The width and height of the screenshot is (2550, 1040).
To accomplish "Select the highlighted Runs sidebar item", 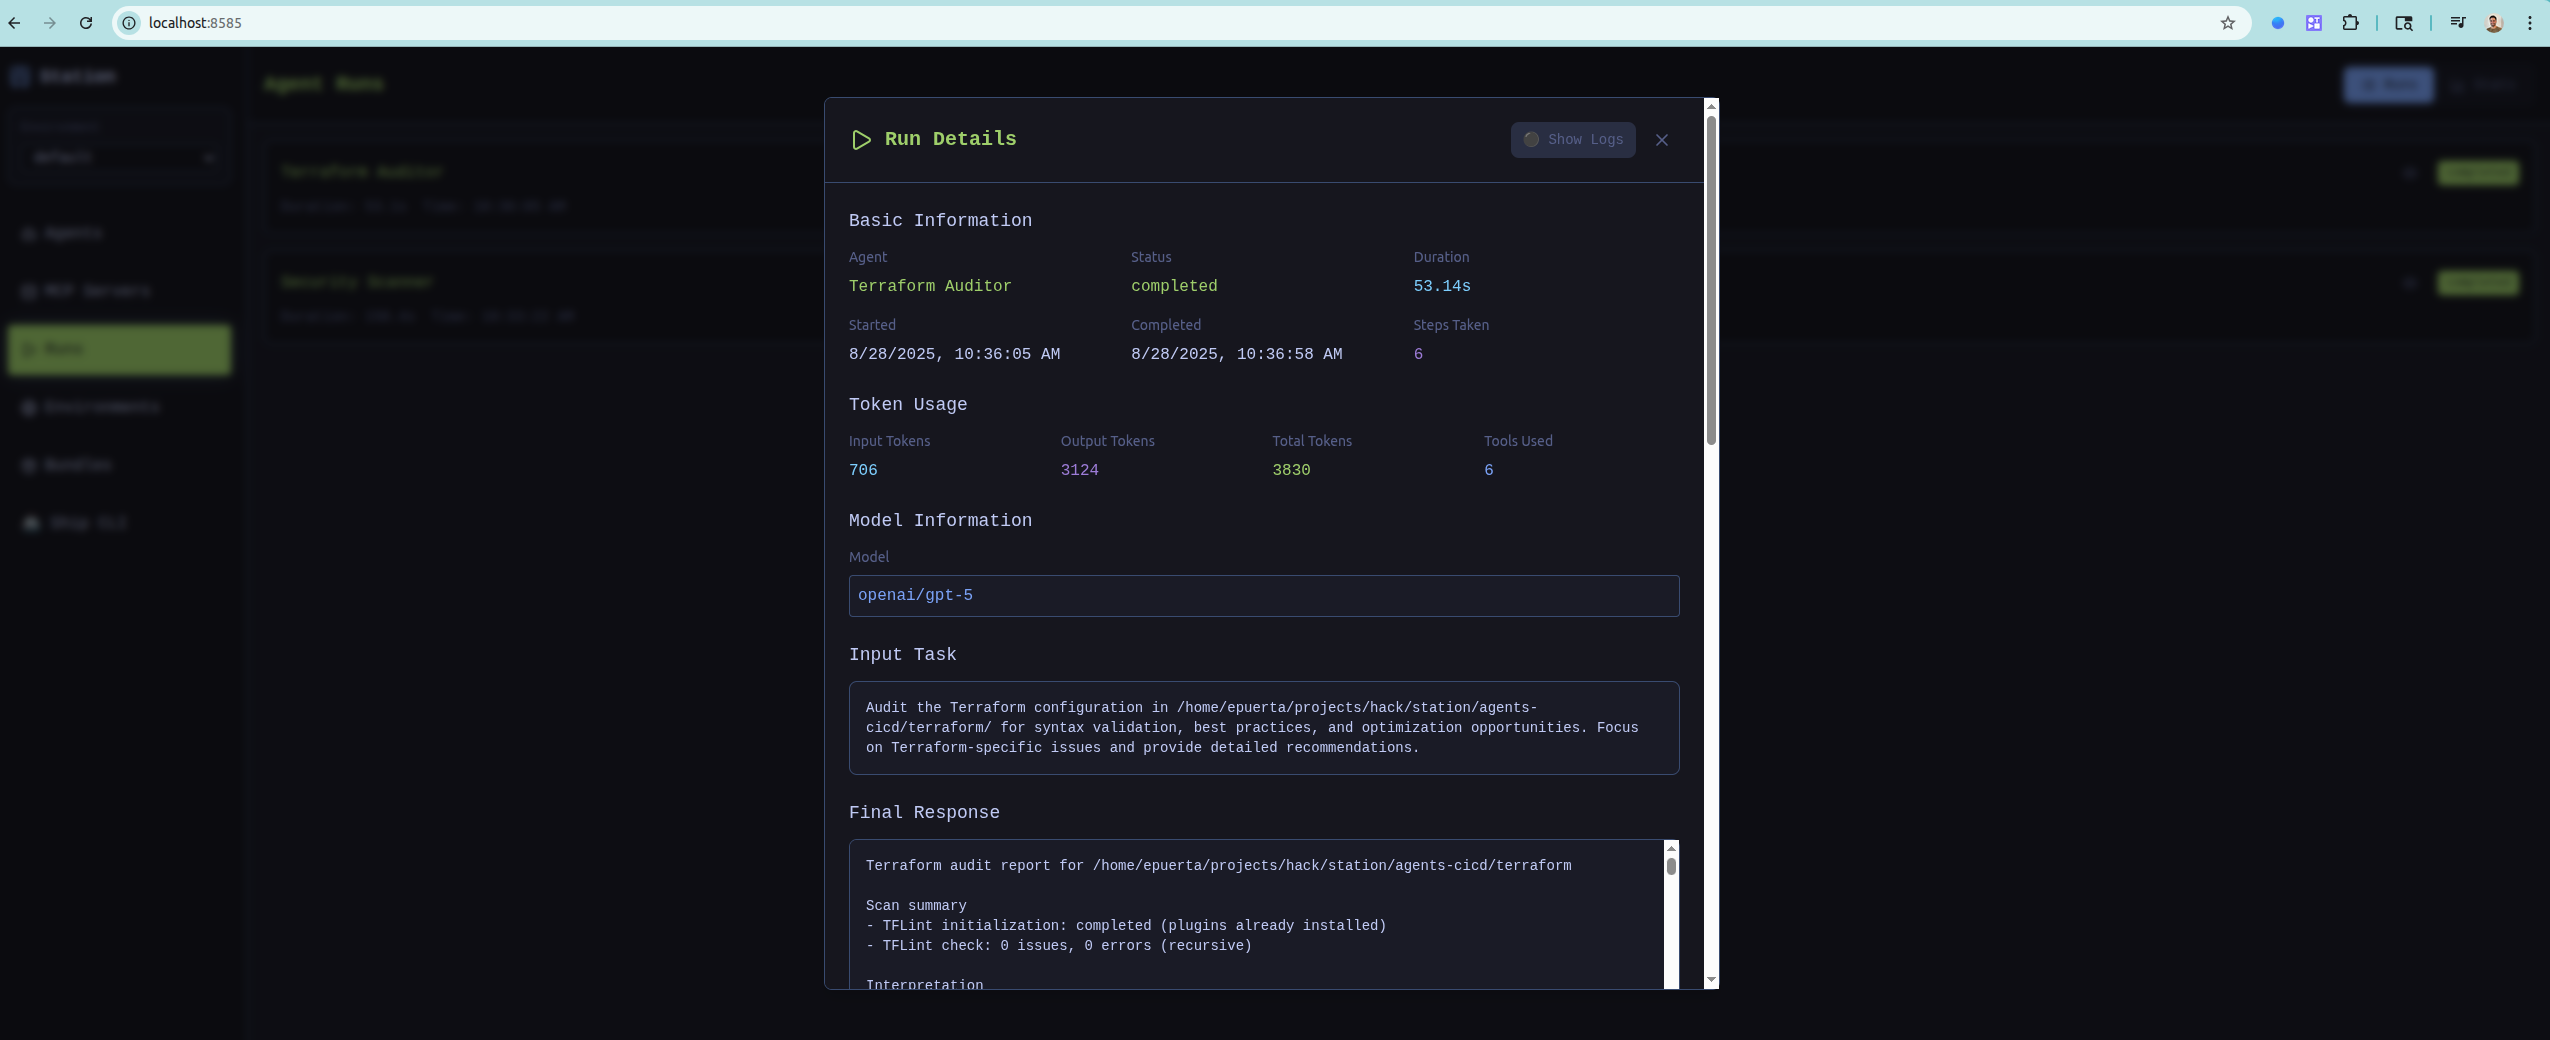I will [119, 349].
